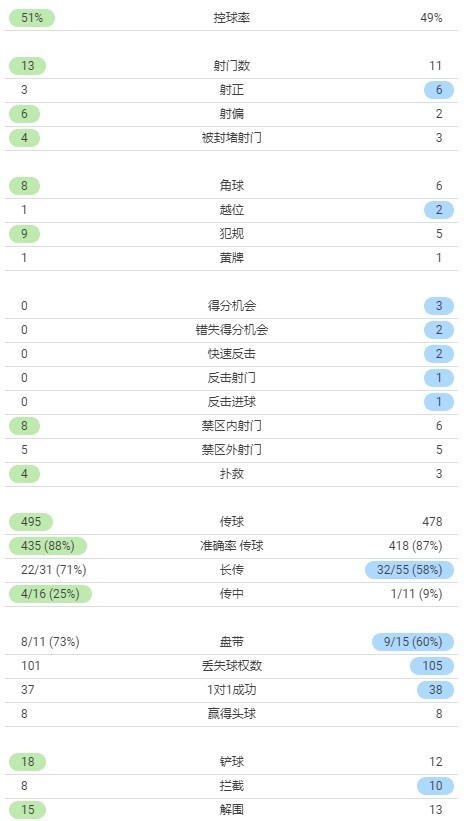The width and height of the screenshot is (466, 821).
Task: Click the blue 32/55 (58%) long-pass badge
Action: pos(409,570)
